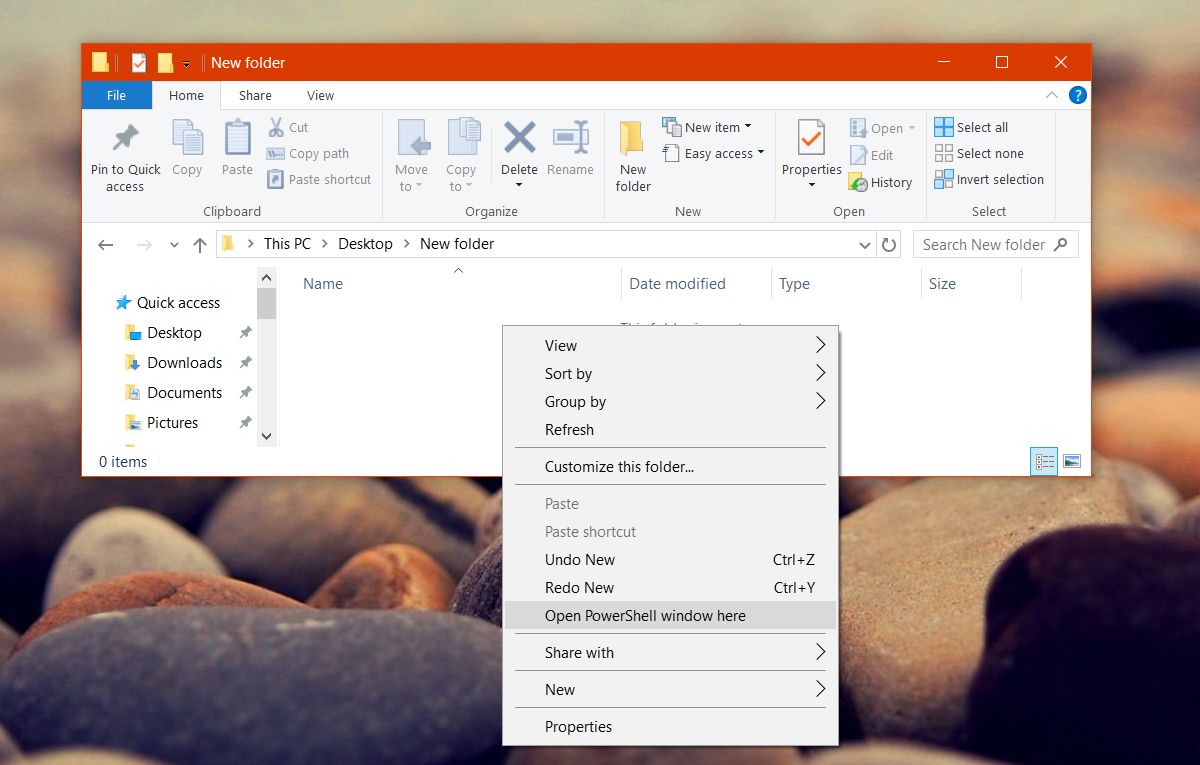Switch to large thumbnails view in status bar
Viewport: 1200px width, 765px height.
1070,461
